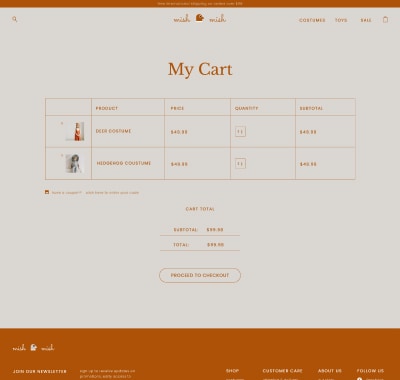
Task: Remove the Deer Costume with its x icon
Action: [x=62, y=123]
